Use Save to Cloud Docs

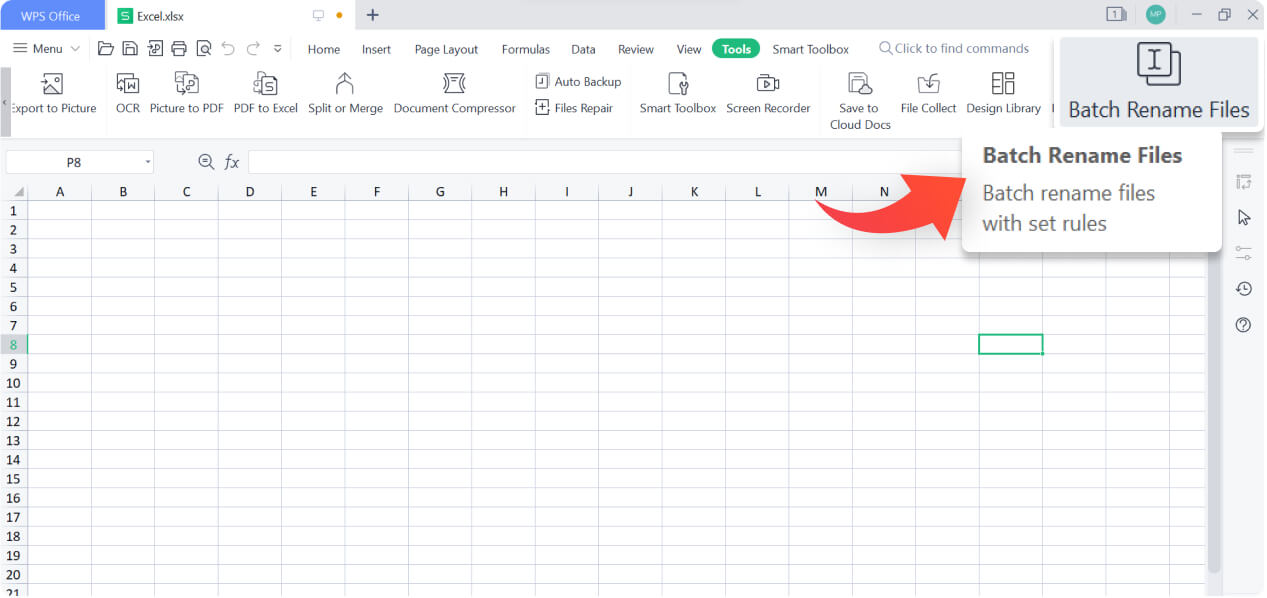click(x=859, y=100)
